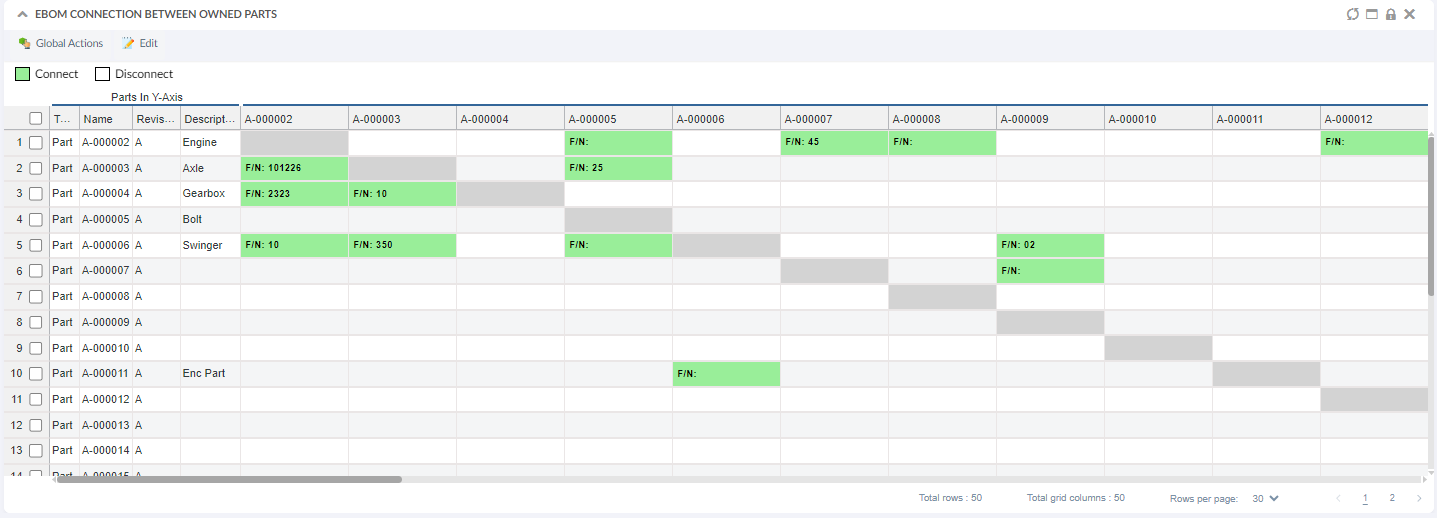1437x518 pixels.
Task: Click the maximize panel window icon
Action: 1372,15
